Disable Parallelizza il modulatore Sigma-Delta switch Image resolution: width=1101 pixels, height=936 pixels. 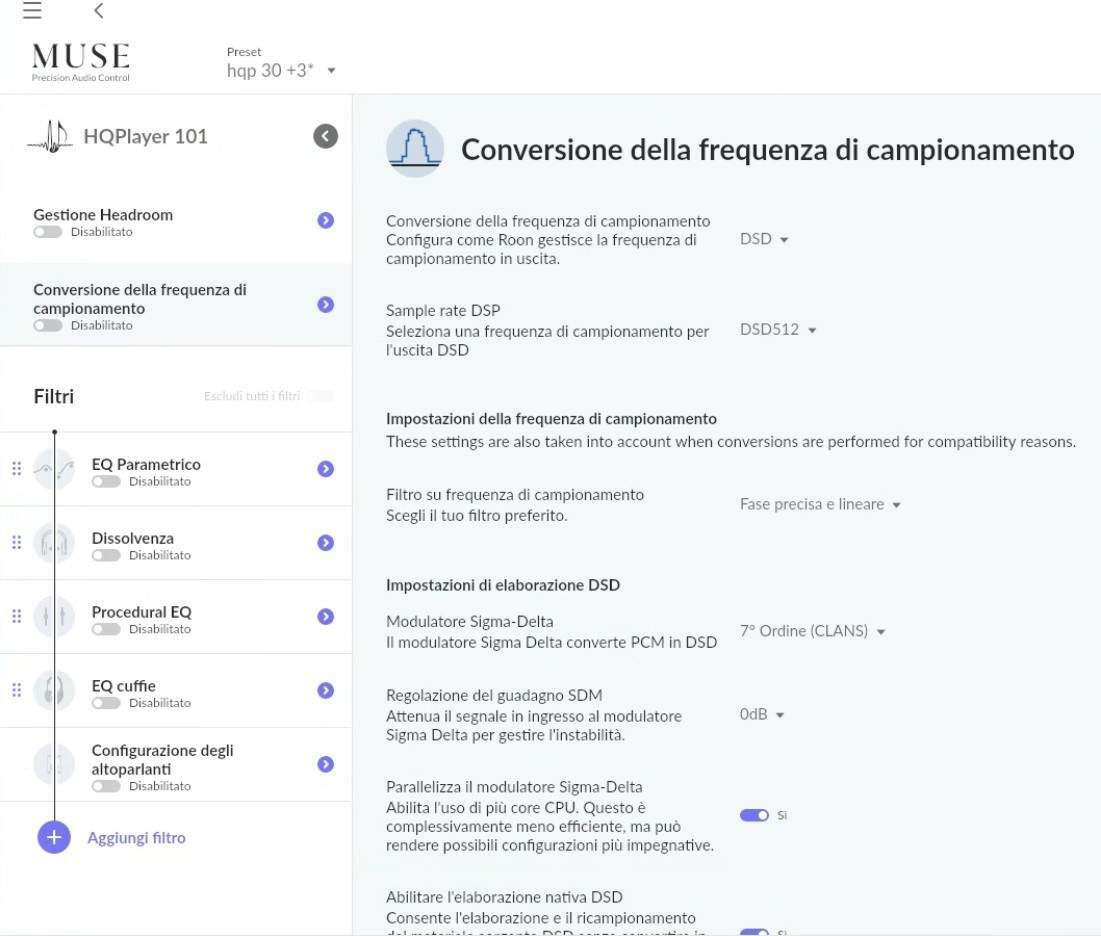754,815
